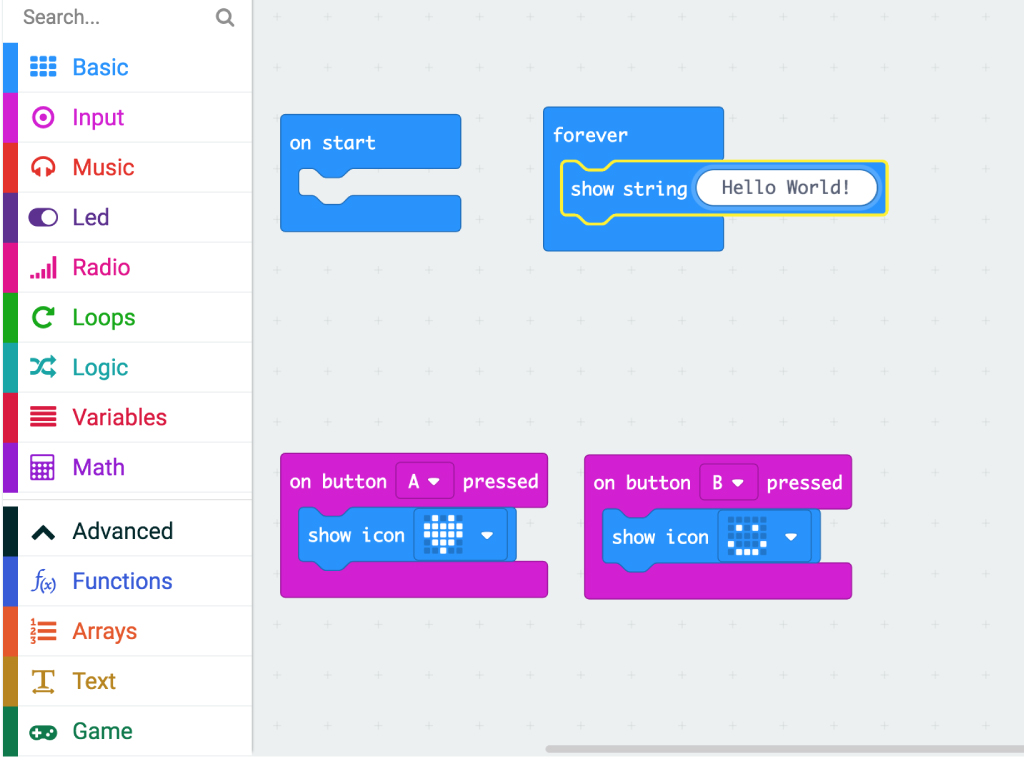Viewport: 1024px width, 768px height.
Task: Edit the Hello World! string field
Action: (786, 188)
